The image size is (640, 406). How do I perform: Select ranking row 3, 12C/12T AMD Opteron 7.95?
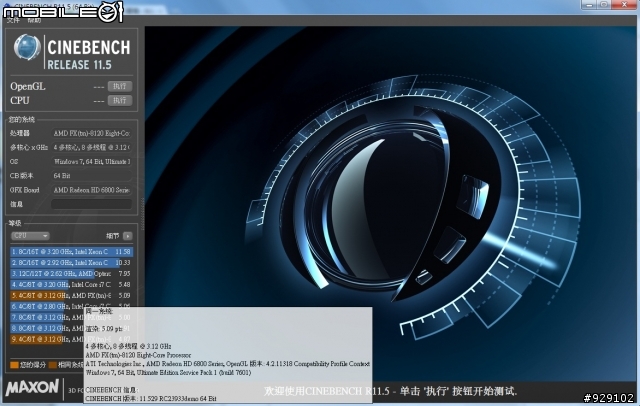coord(71,273)
